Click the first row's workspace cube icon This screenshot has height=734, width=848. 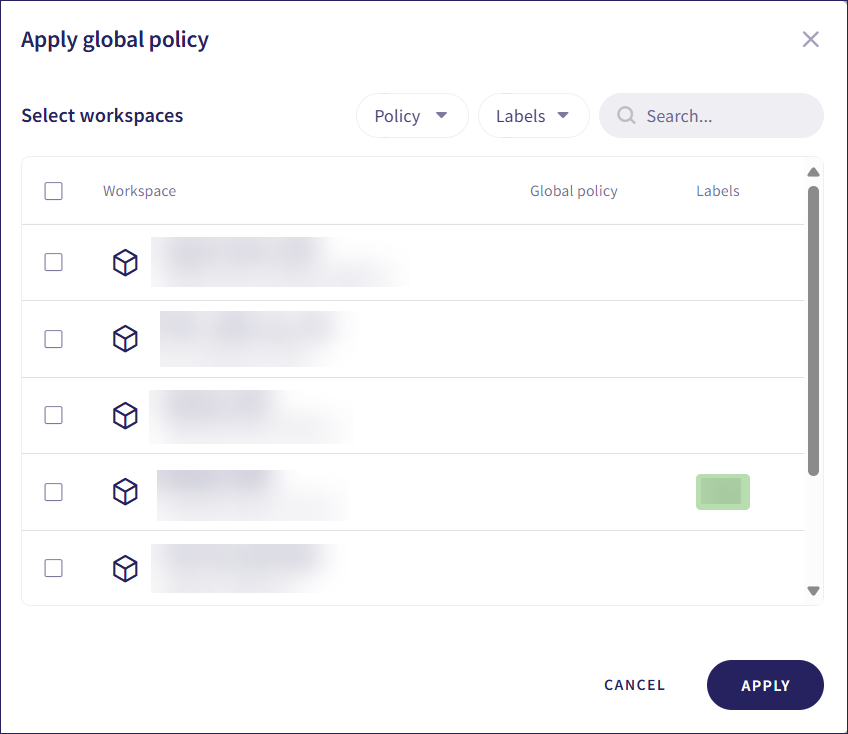pyautogui.click(x=125, y=263)
